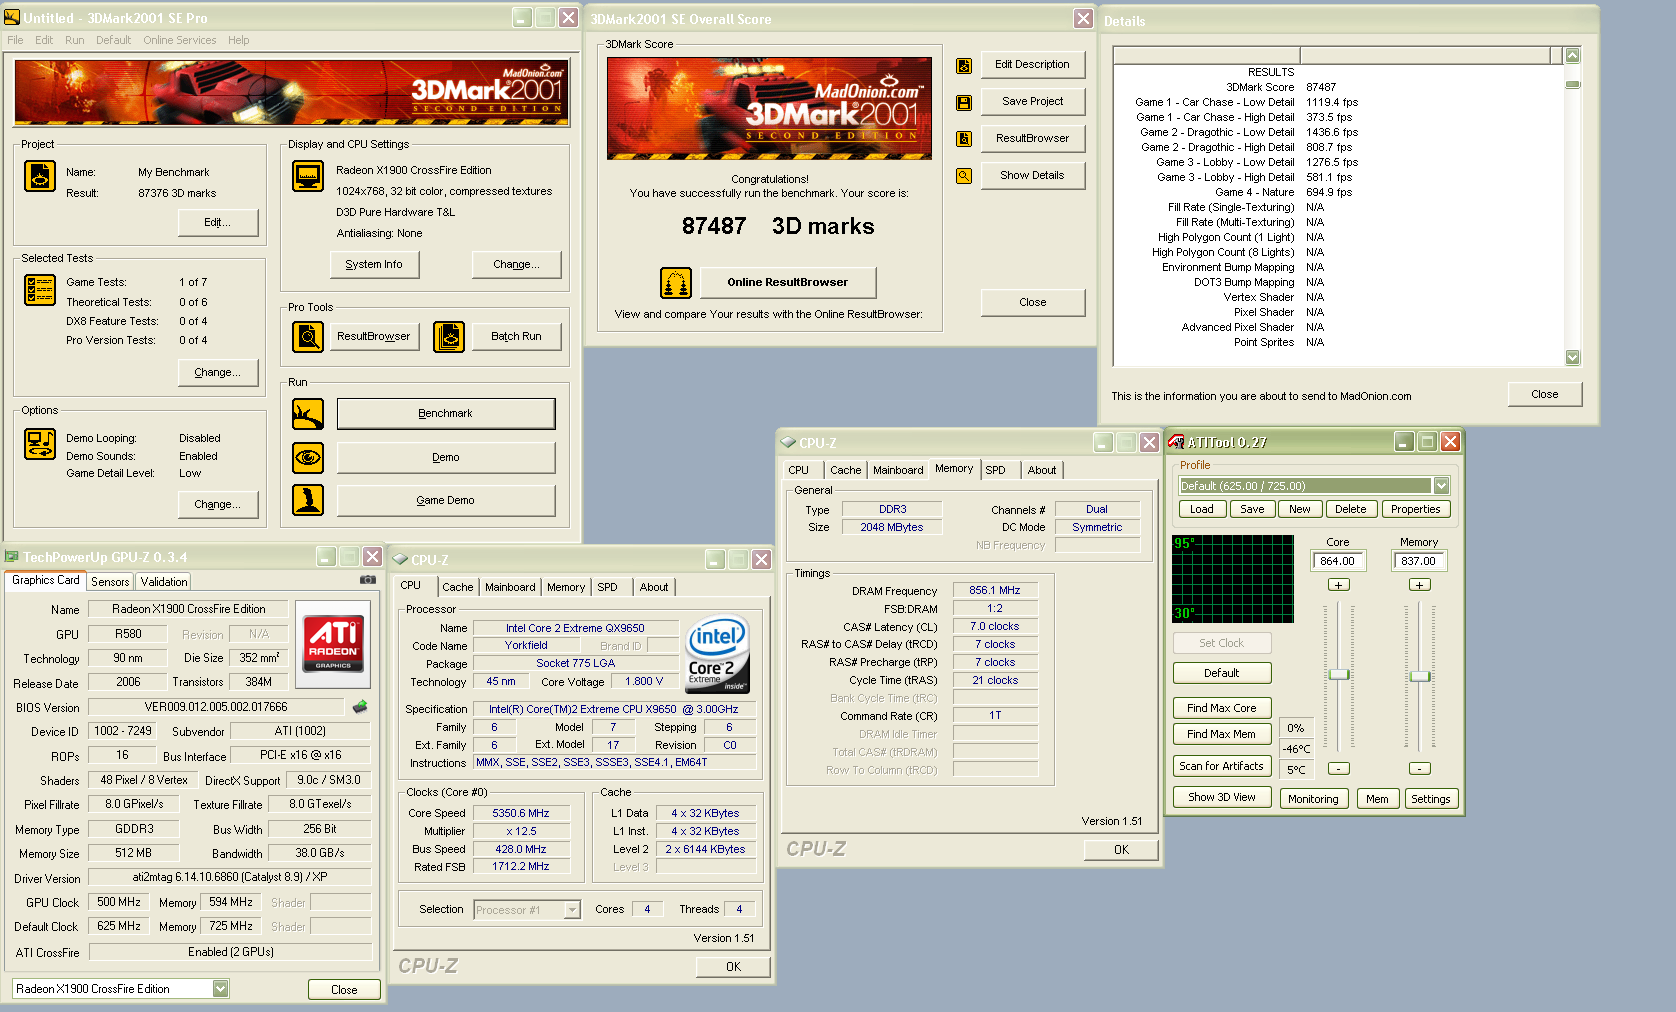The width and height of the screenshot is (1676, 1012).
Task: Click the icon beside ResultBrowser in Overall Score
Action: coord(964,139)
